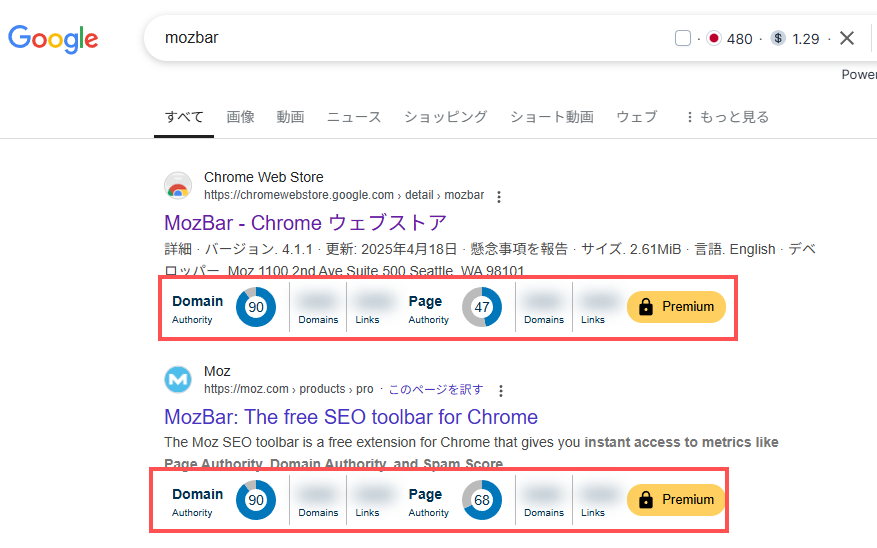Click the Moz favicon icon
Image resolution: width=877 pixels, height=548 pixels.
point(178,380)
